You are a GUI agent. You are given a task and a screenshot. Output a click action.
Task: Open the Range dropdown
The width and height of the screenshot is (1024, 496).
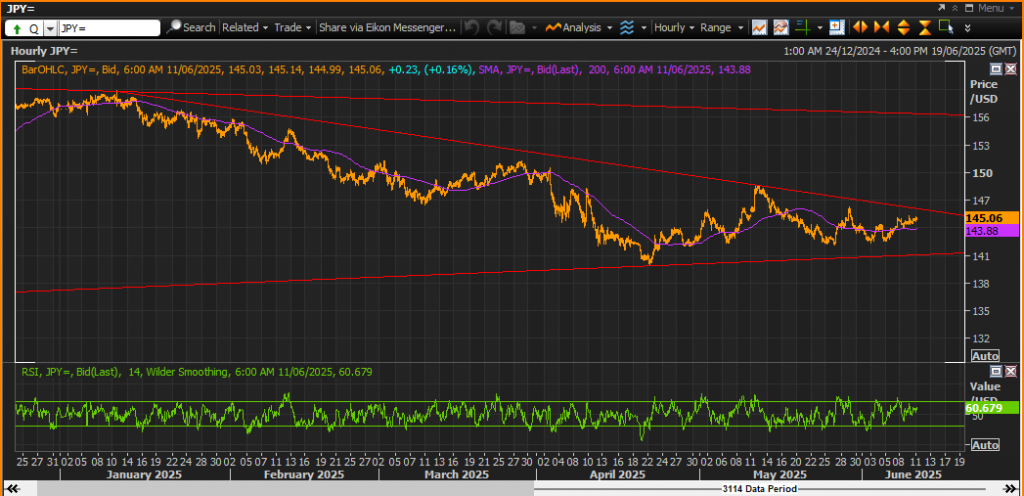(722, 27)
